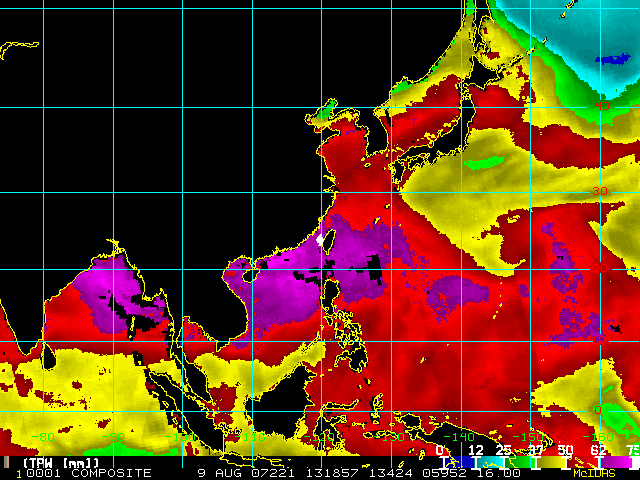Click the '07221' Julian date value
640x480 pixels.
click(273, 473)
